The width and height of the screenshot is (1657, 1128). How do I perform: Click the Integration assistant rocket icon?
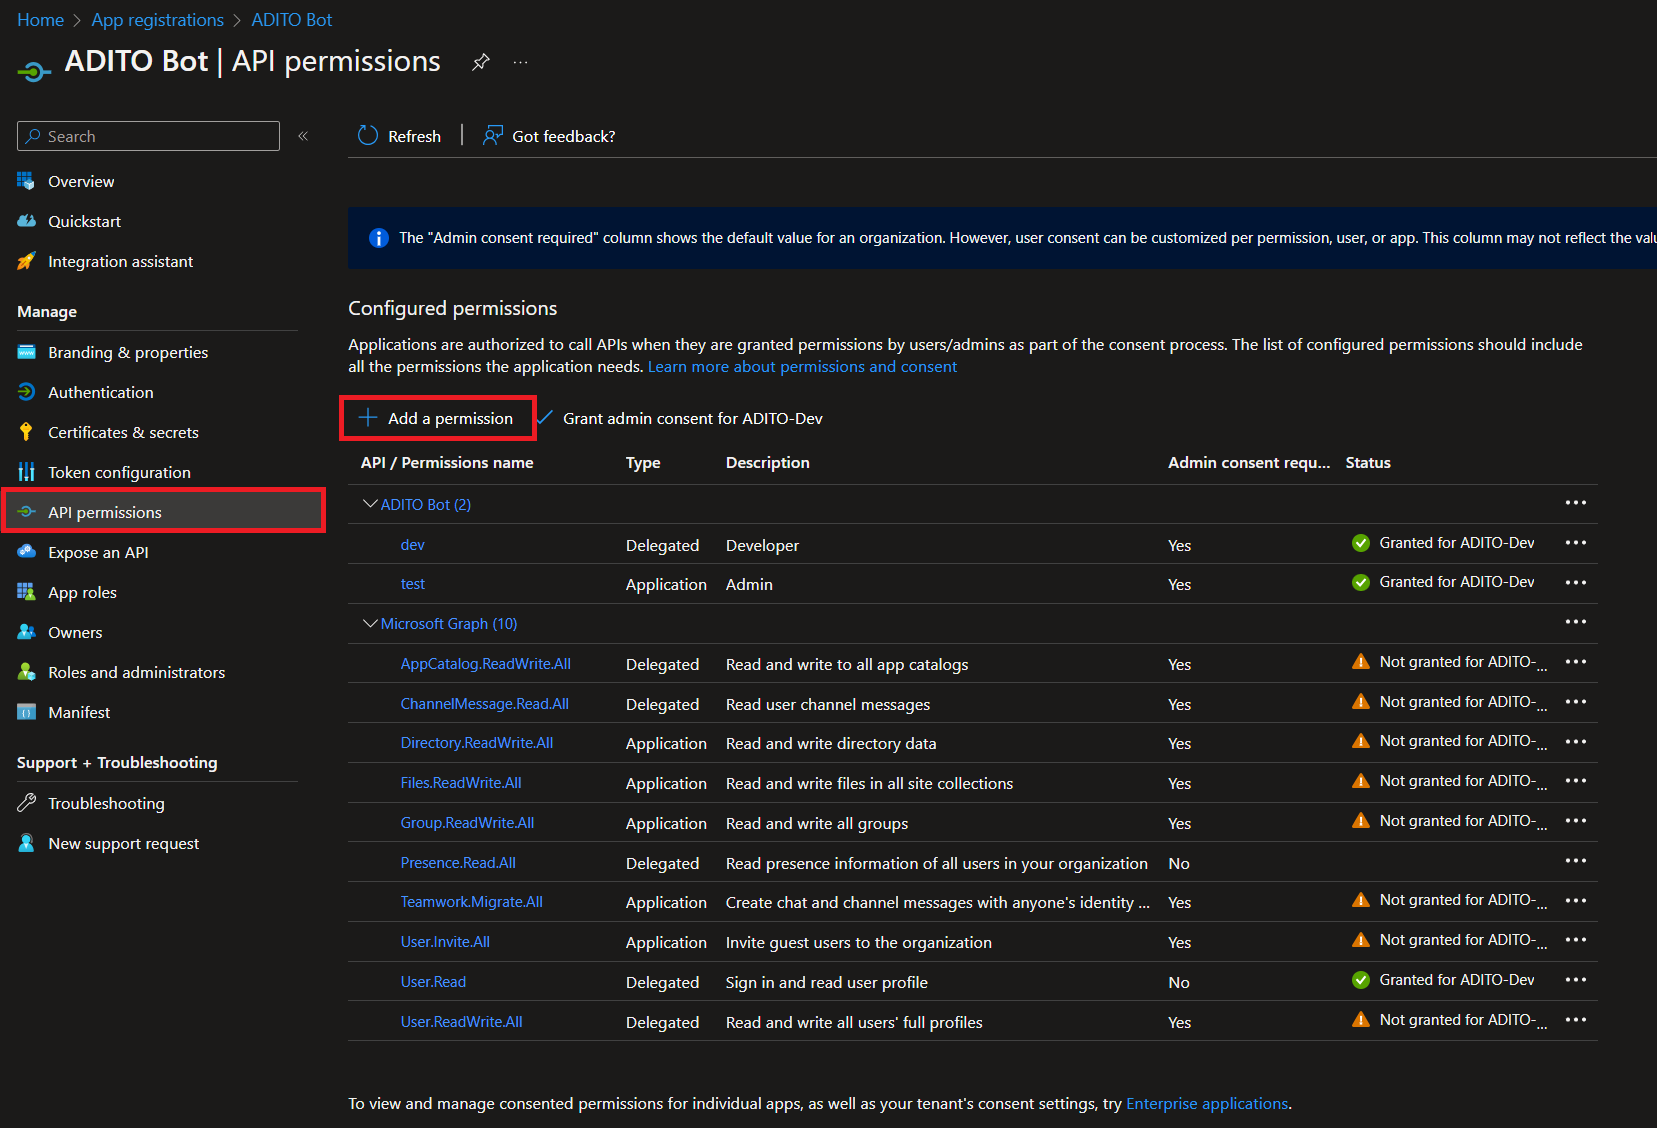pos(26,261)
